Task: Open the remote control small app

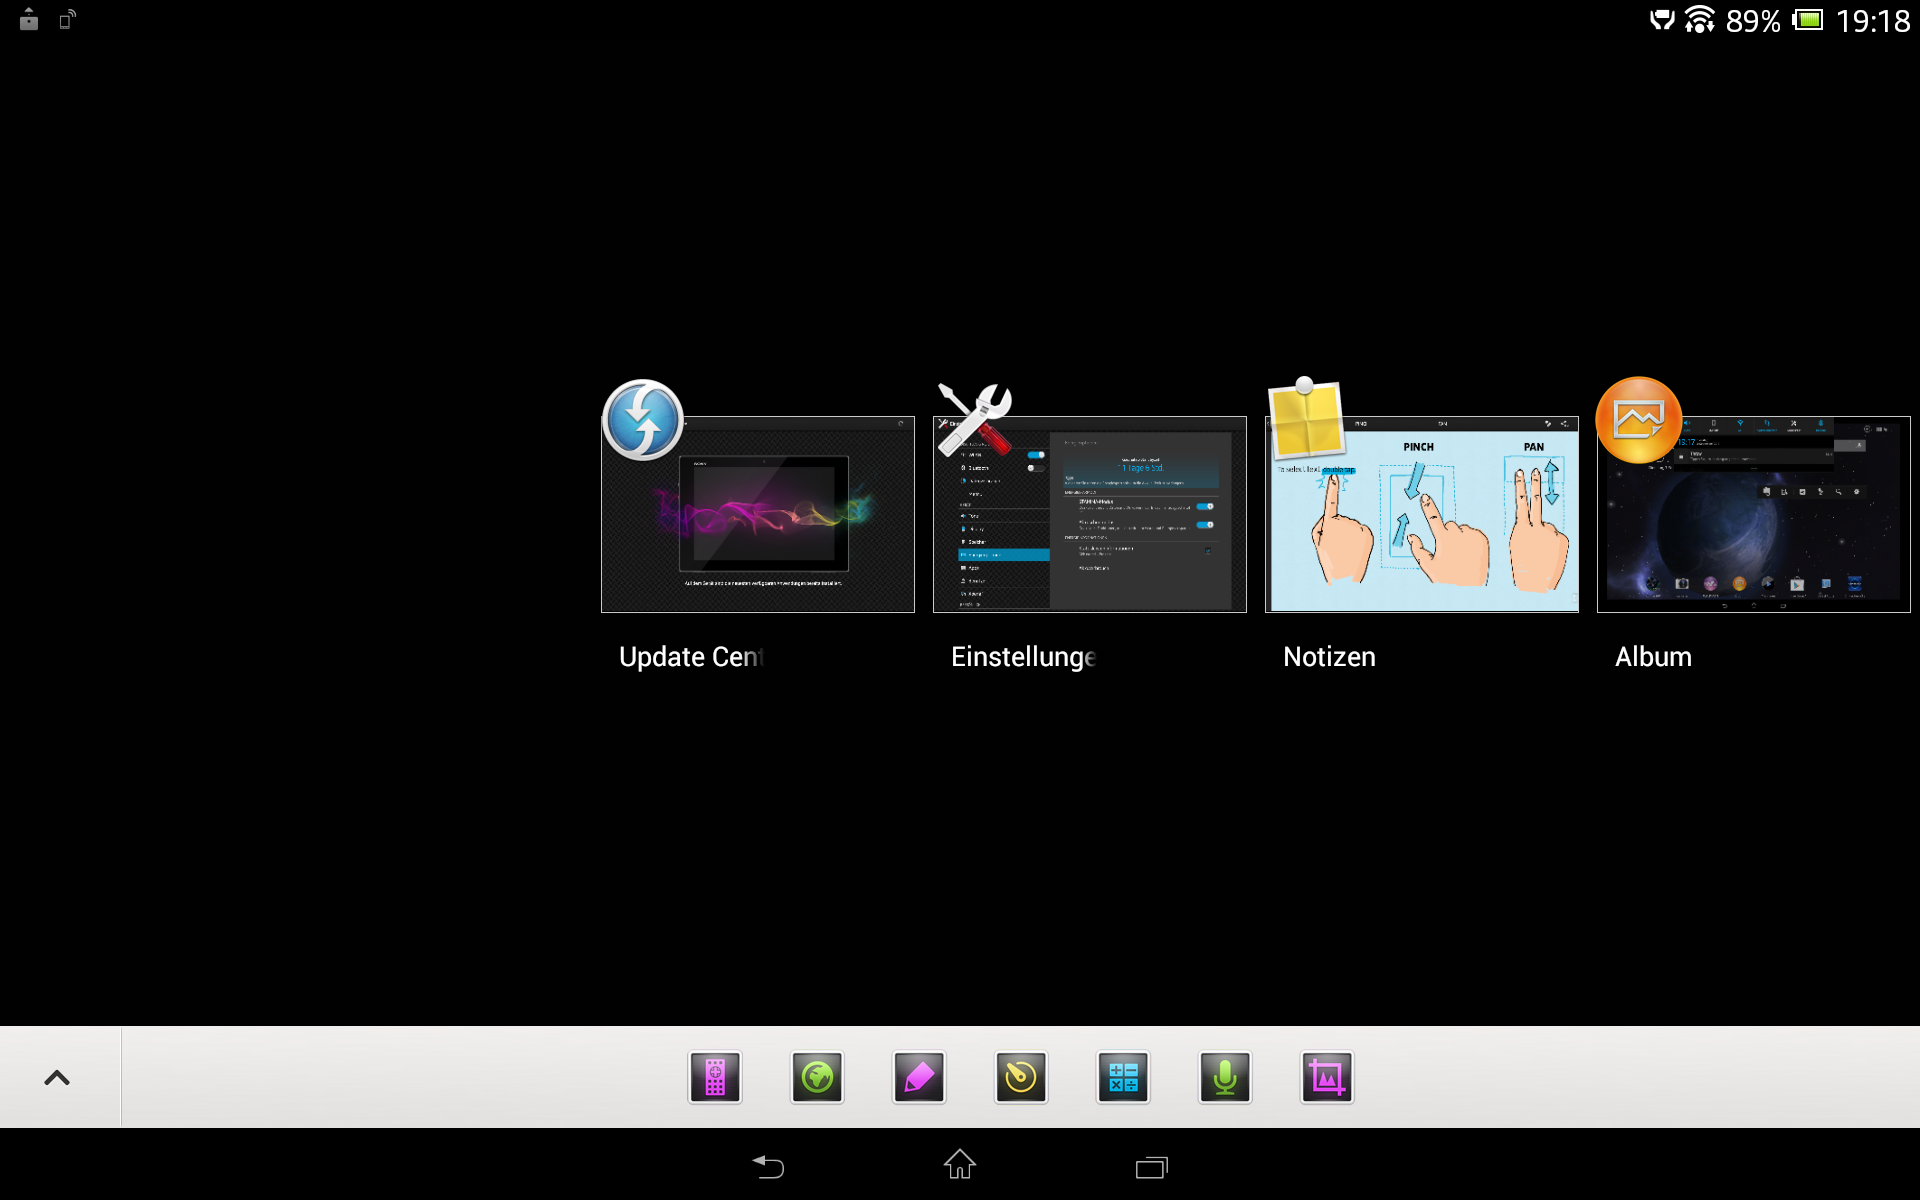Action: pos(715,1078)
